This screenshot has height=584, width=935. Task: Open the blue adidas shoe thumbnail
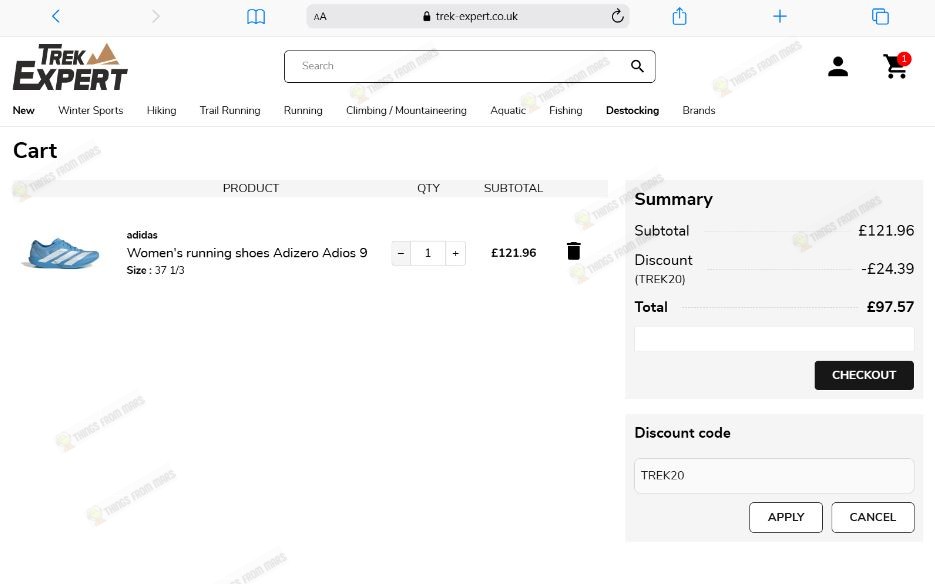(x=61, y=253)
